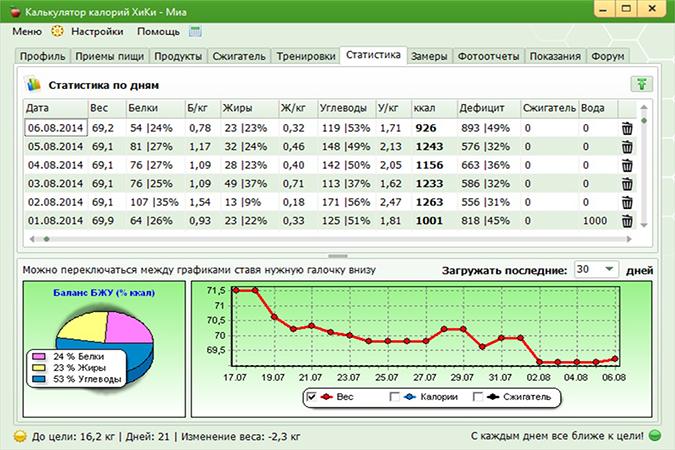This screenshot has width=675, height=450.
Task: Click trash icon for 05.08.2014 entry
Action: coord(627,147)
